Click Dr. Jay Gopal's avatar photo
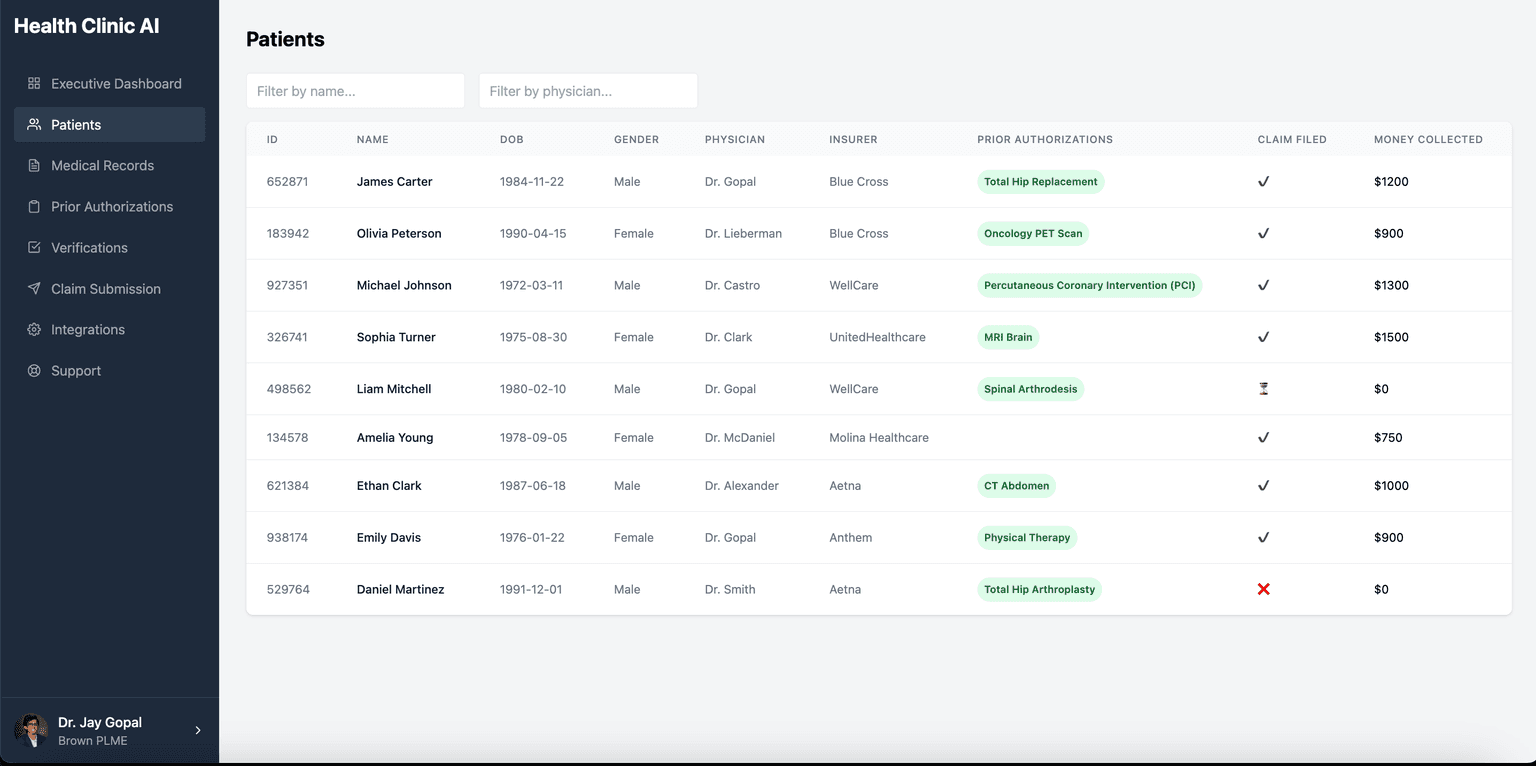 pyautogui.click(x=31, y=730)
